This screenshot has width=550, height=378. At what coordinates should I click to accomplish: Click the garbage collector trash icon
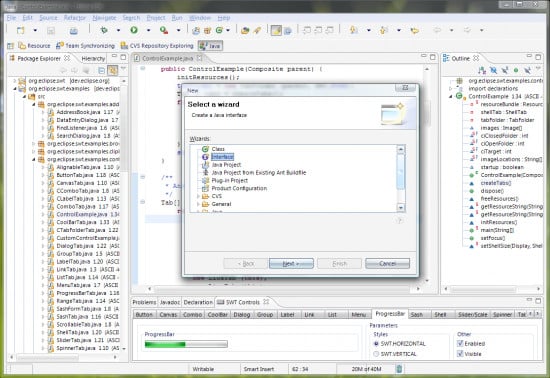399,369
